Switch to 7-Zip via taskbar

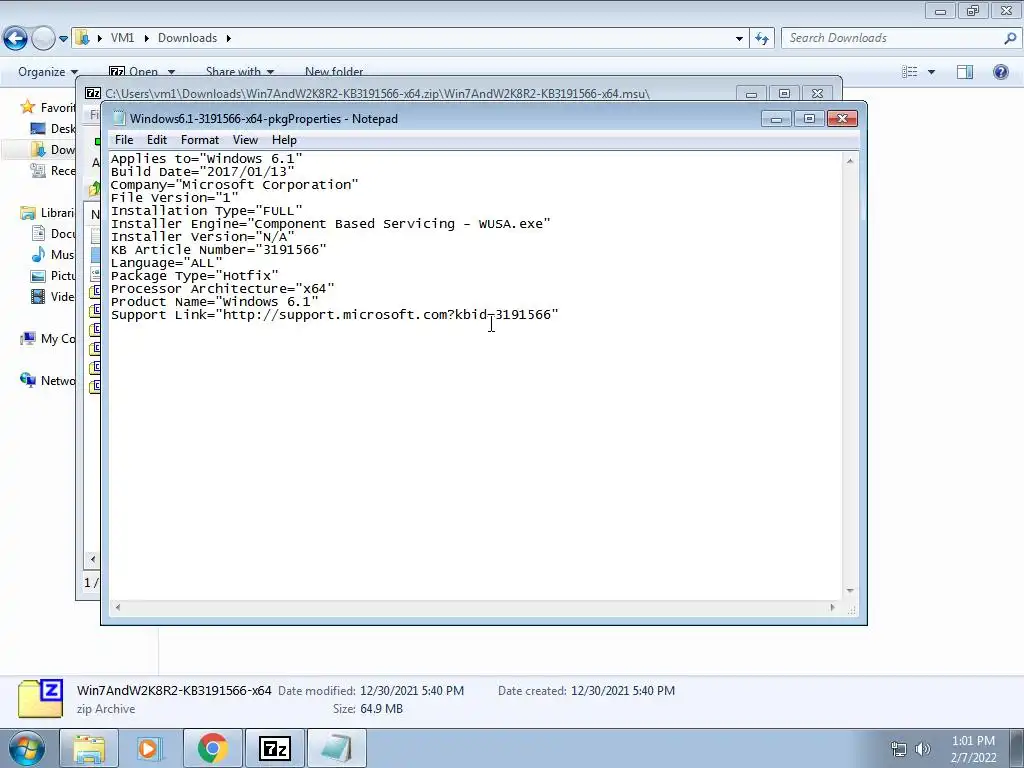click(x=274, y=748)
